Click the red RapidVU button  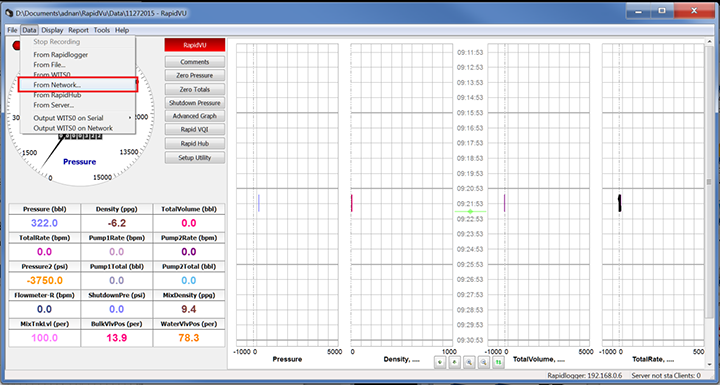(x=195, y=45)
